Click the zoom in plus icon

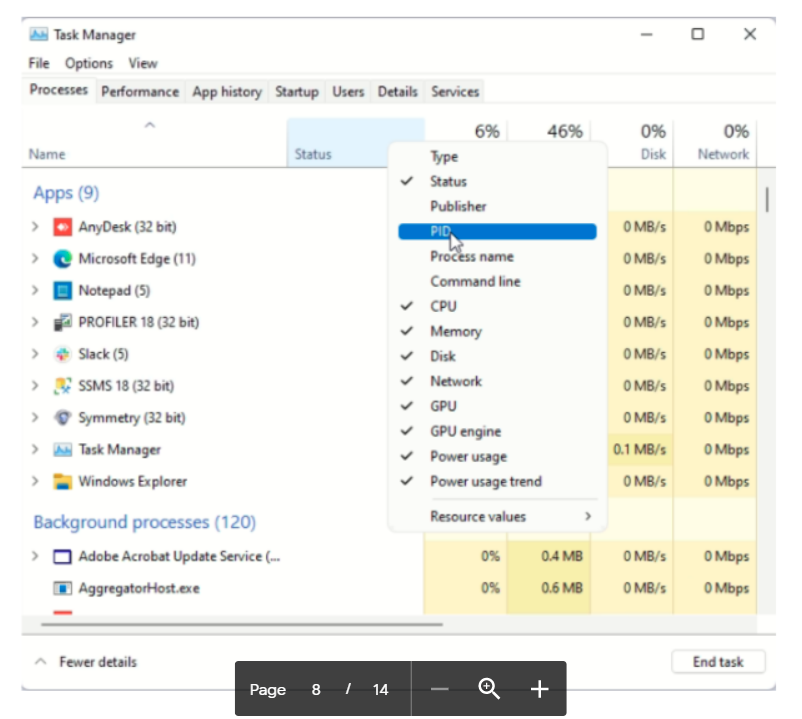click(540, 689)
